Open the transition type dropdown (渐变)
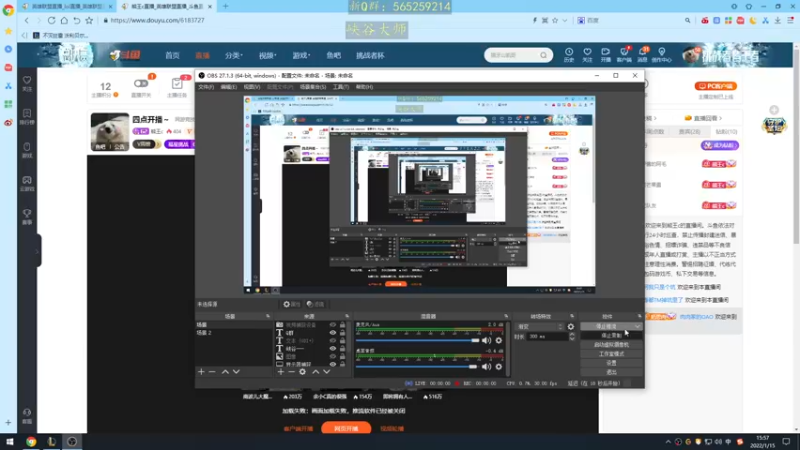The width and height of the screenshot is (800, 450). point(540,327)
